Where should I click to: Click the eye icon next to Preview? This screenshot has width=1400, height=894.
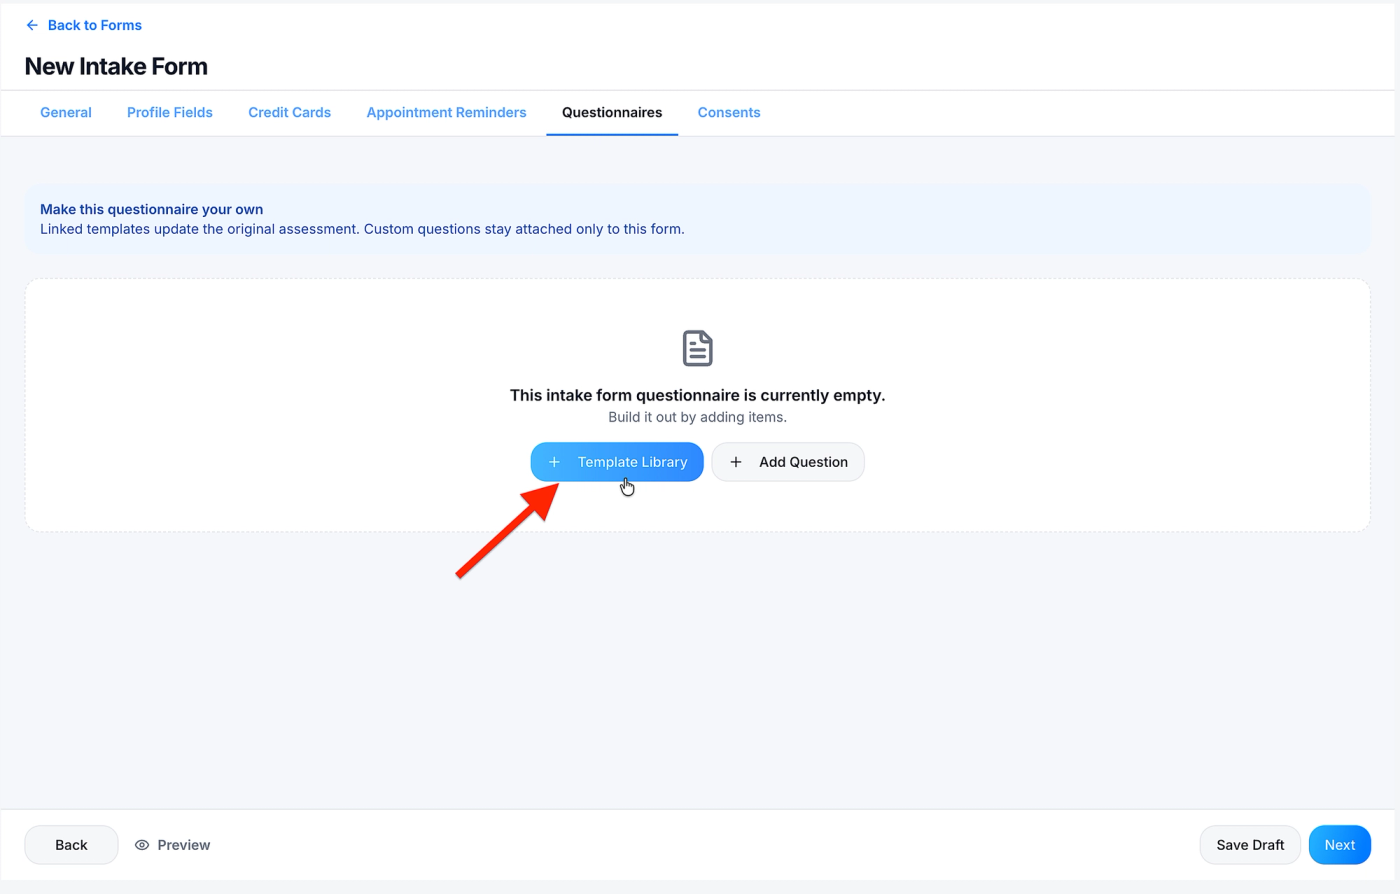click(x=142, y=845)
